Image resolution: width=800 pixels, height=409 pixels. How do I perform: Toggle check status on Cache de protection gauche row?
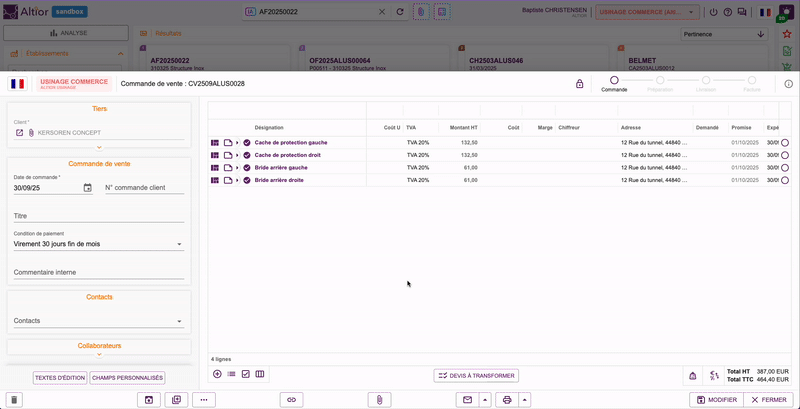(247, 143)
